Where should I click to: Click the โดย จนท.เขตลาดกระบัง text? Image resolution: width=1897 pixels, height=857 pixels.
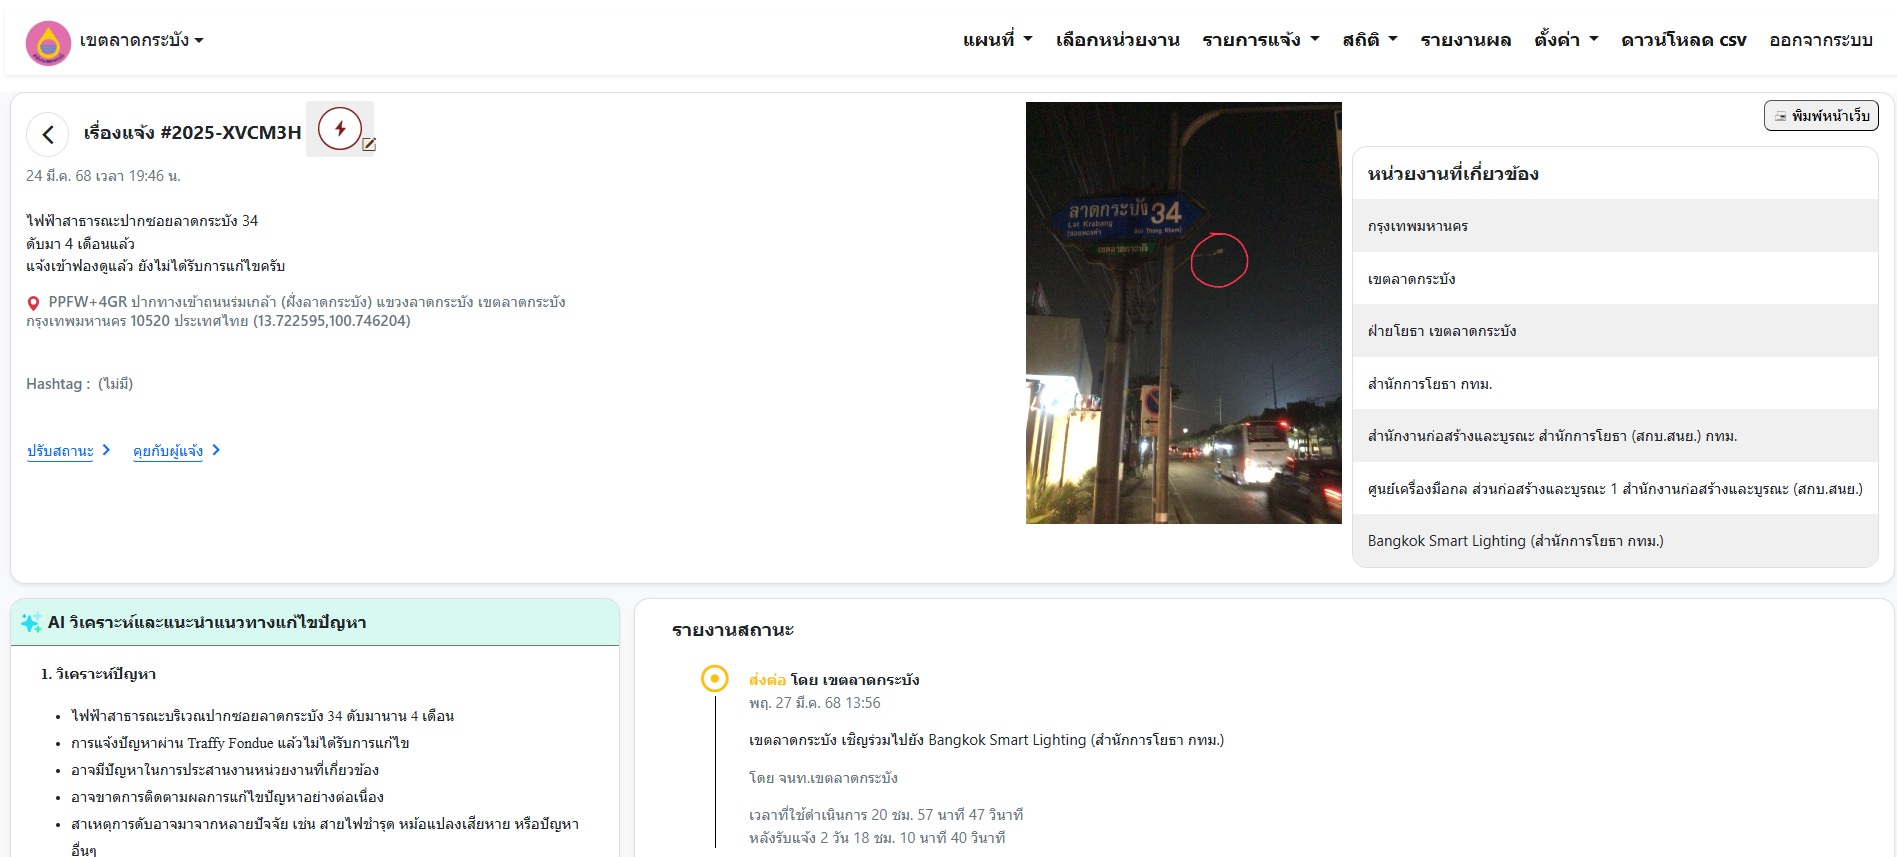(x=823, y=778)
